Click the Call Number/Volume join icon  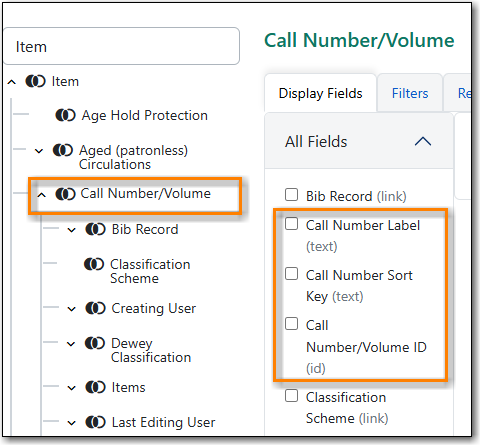pyautogui.click(x=65, y=194)
